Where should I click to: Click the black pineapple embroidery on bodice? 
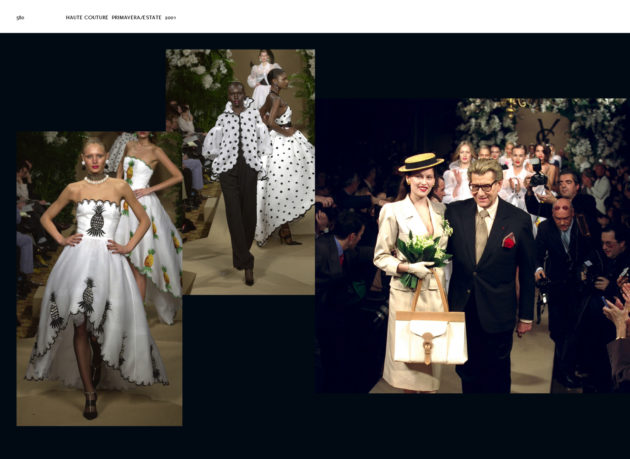pyautogui.click(x=97, y=220)
